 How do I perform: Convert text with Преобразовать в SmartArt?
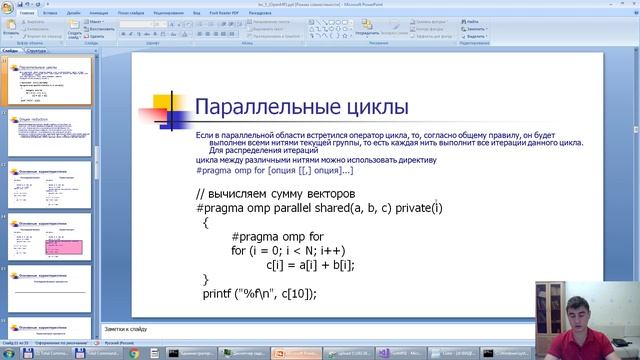(274, 36)
